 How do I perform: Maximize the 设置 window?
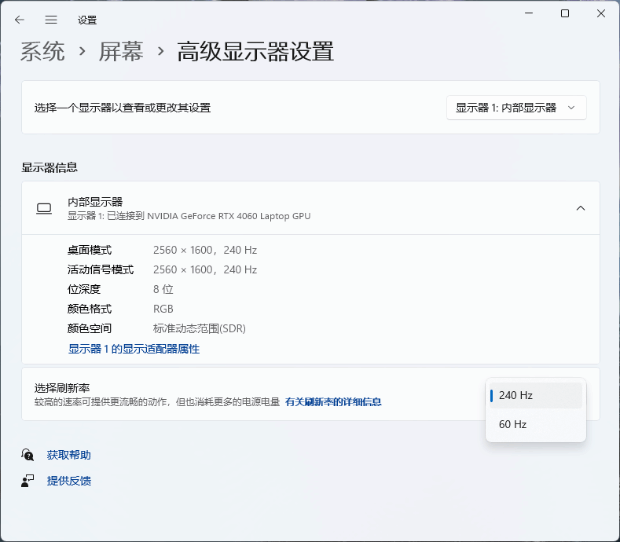click(x=565, y=13)
